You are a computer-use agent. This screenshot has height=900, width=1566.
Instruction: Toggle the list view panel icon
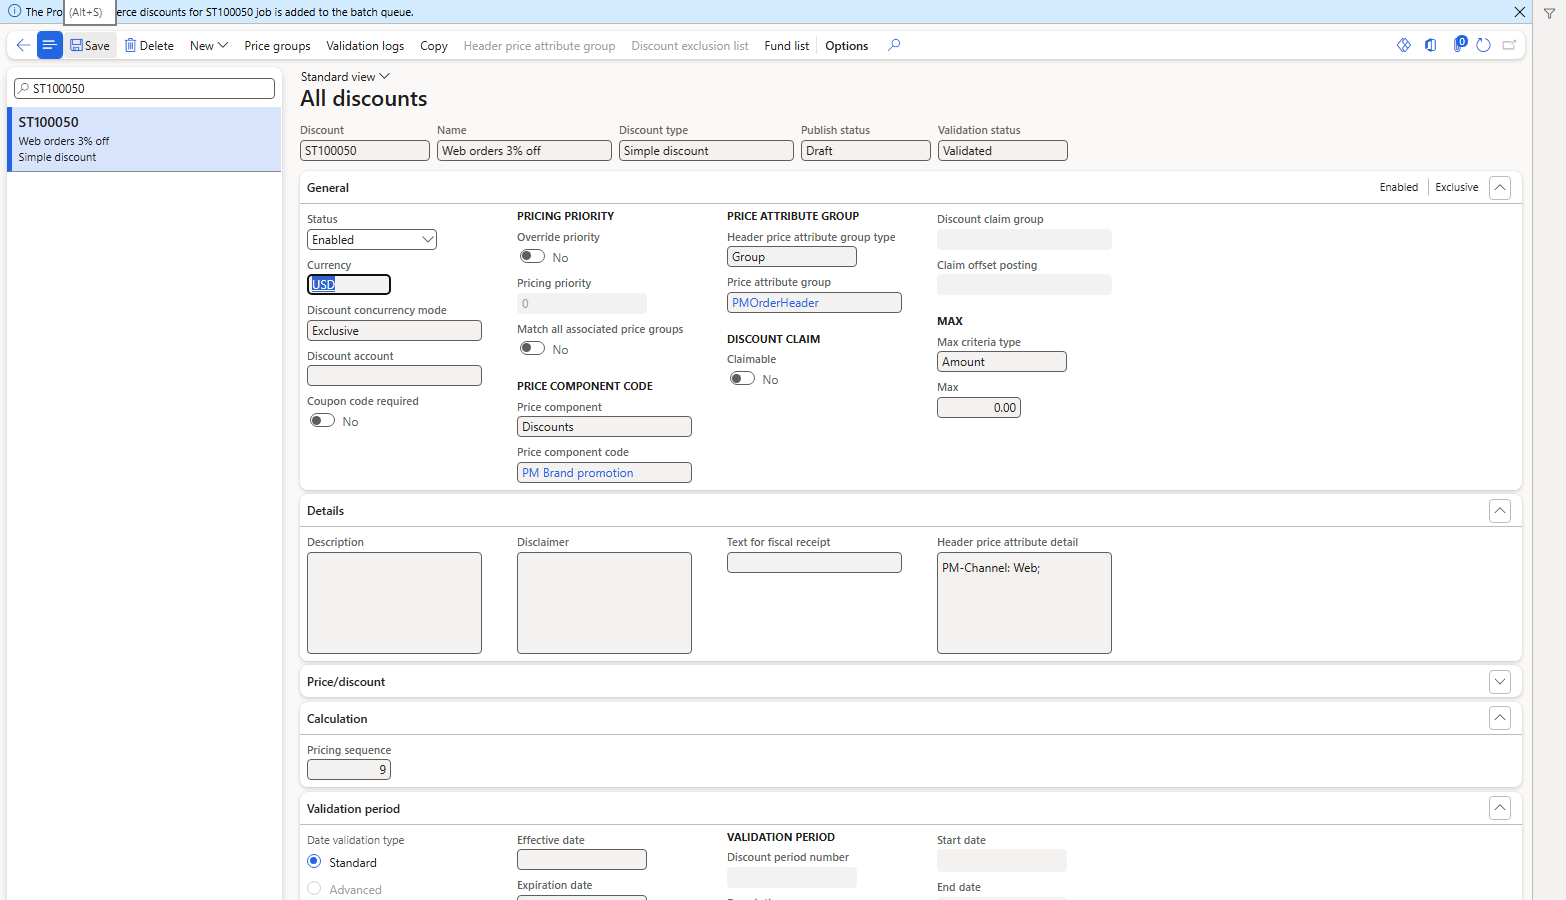coord(50,45)
